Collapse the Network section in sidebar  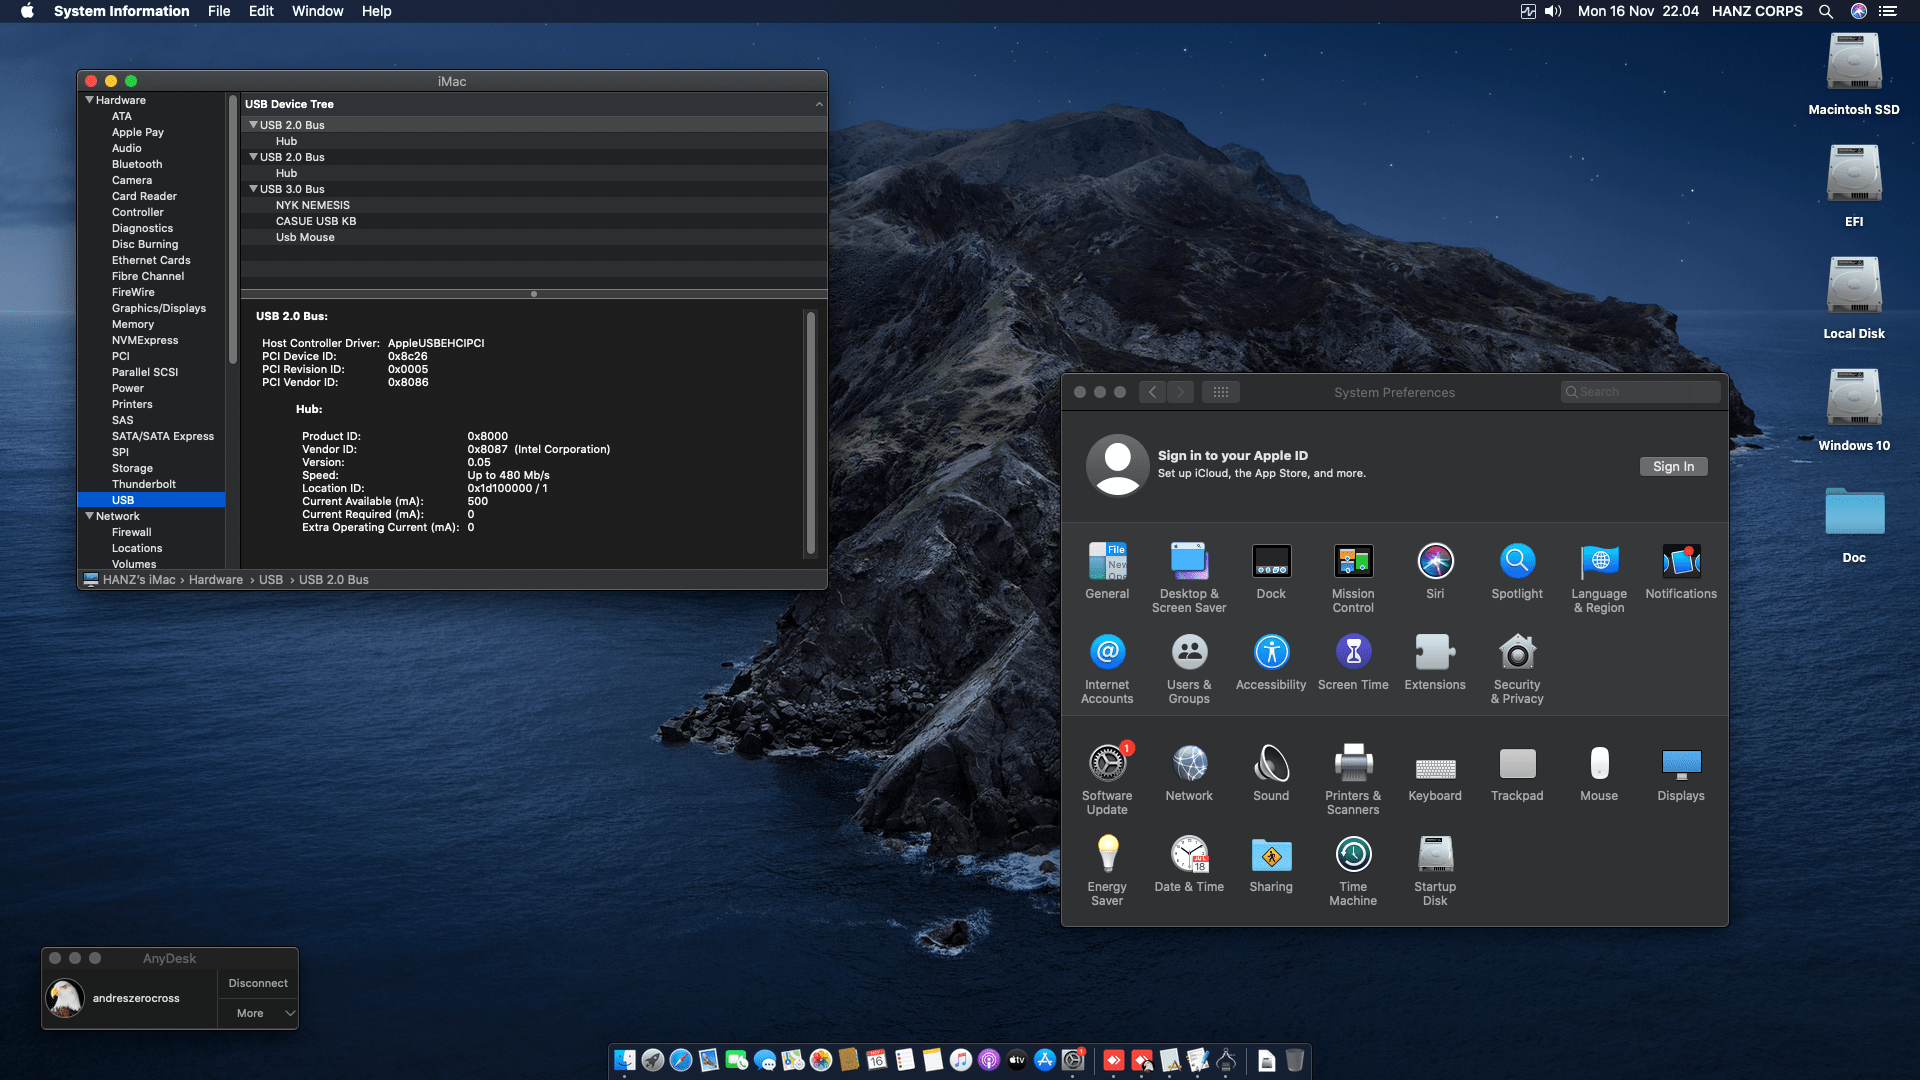(90, 516)
